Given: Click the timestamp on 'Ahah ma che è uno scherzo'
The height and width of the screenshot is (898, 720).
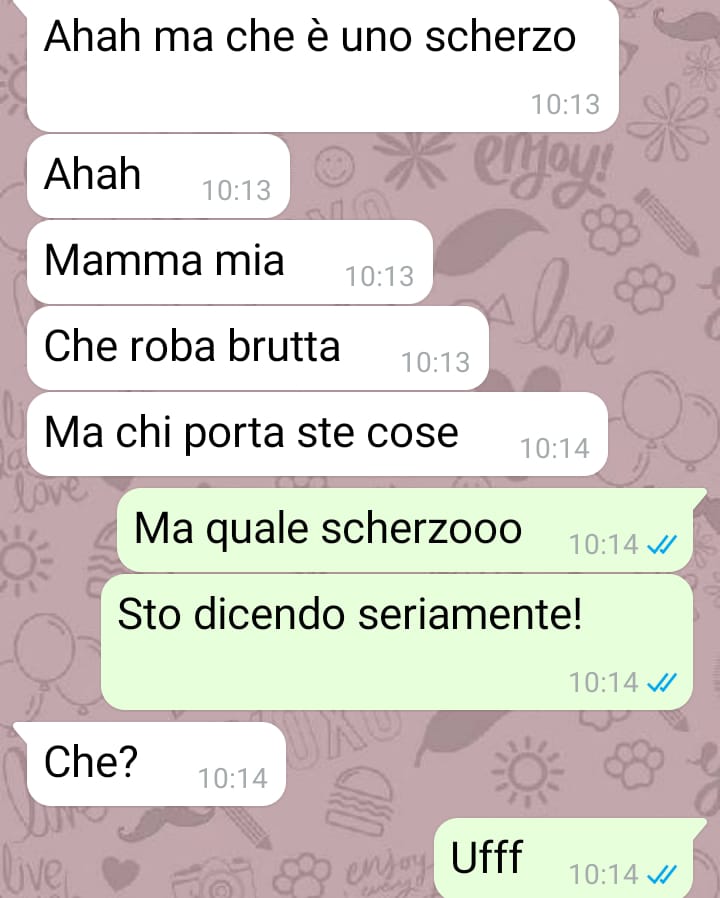Looking at the screenshot, I should click(566, 105).
